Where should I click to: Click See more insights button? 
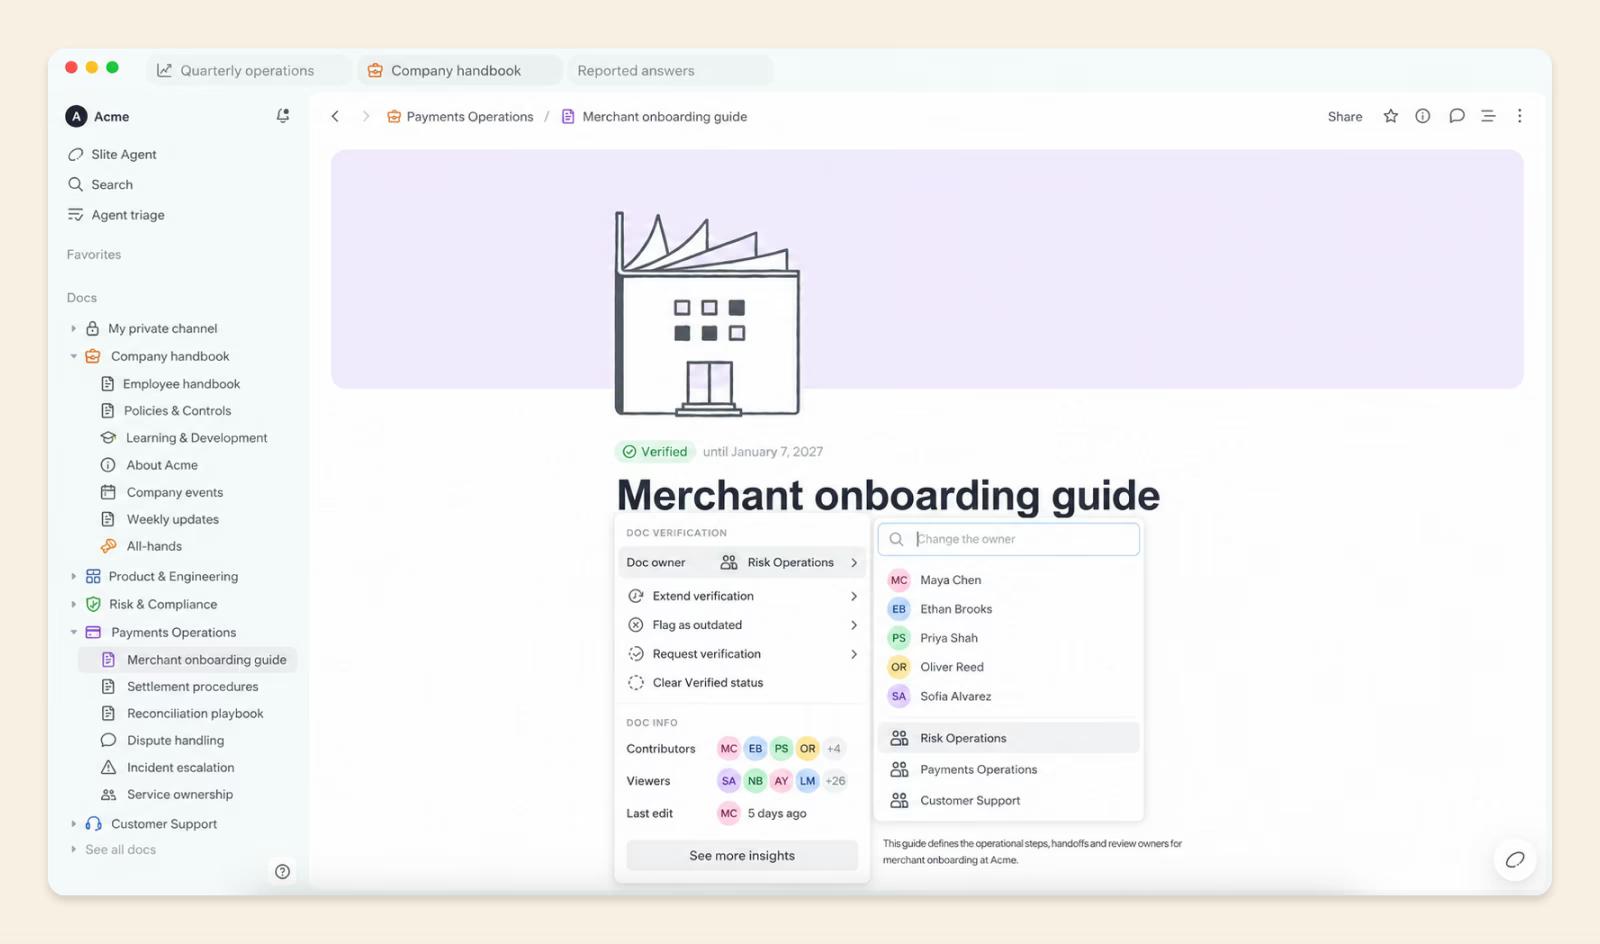tap(742, 856)
